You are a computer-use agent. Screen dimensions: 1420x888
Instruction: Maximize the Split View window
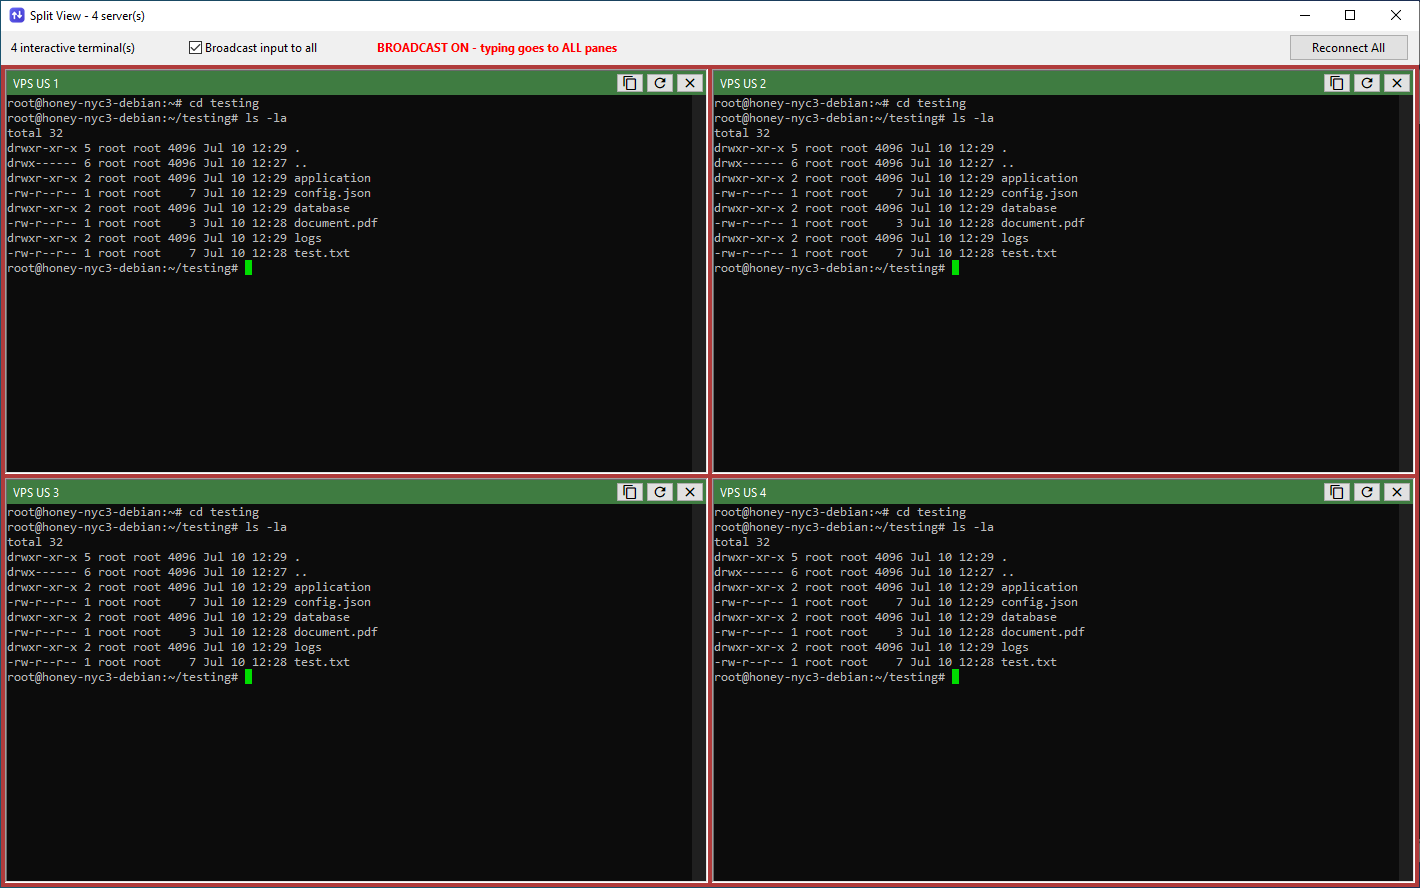coord(1350,15)
